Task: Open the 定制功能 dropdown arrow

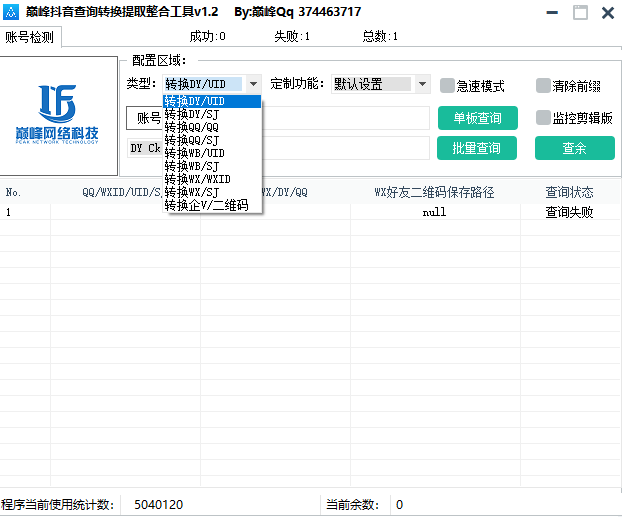Action: (x=422, y=85)
